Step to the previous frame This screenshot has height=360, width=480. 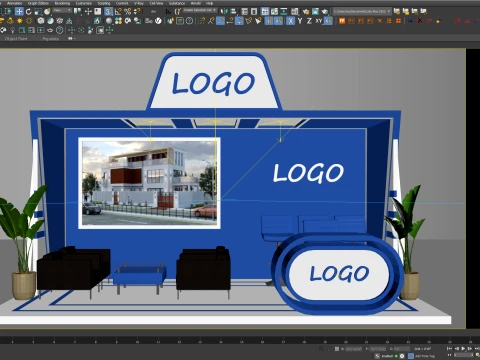pos(456,349)
